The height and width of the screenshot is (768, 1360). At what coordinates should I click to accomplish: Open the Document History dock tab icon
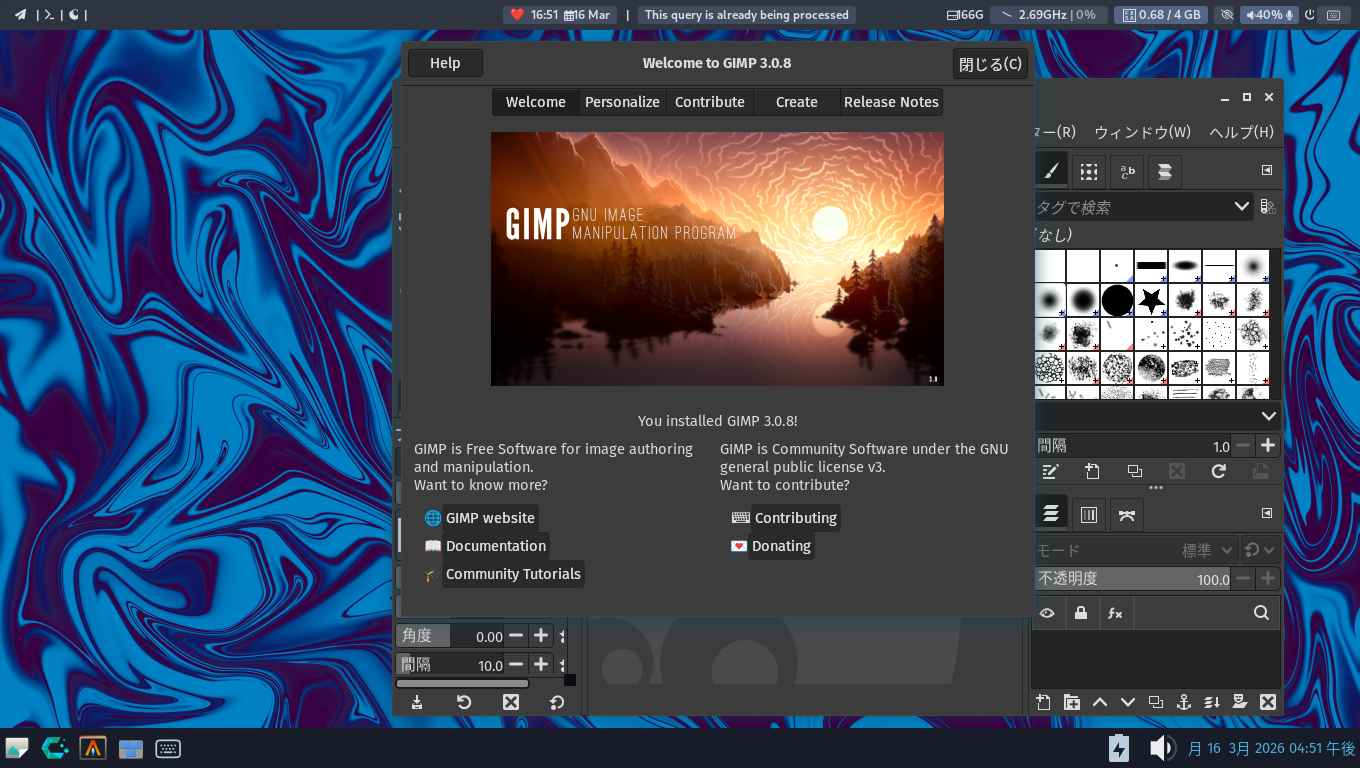coord(1165,172)
